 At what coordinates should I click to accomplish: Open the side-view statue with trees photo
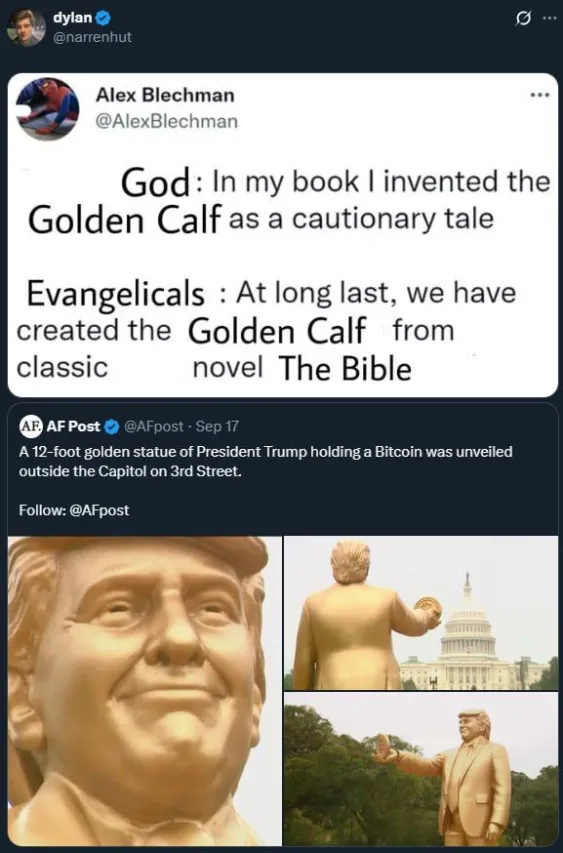coord(421,769)
